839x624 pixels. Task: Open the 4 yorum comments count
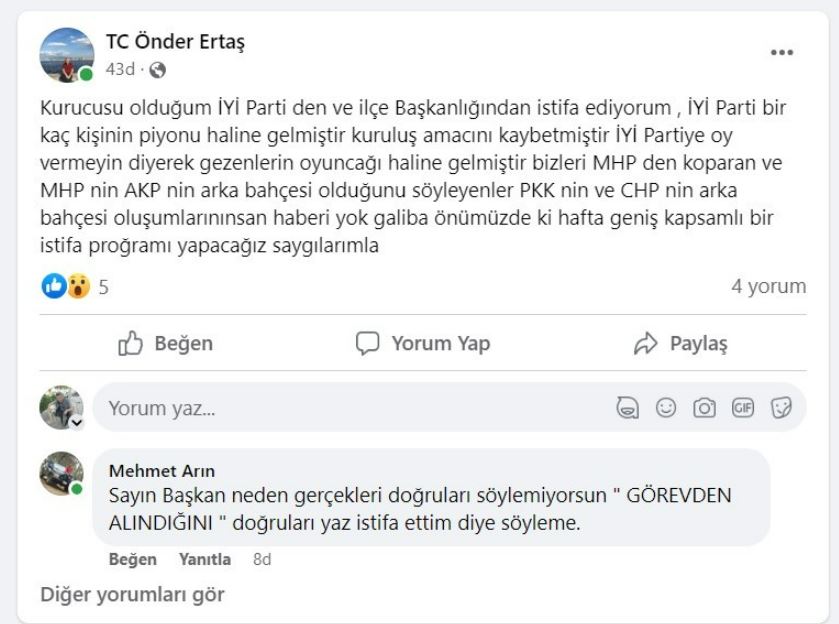pyautogui.click(x=768, y=287)
